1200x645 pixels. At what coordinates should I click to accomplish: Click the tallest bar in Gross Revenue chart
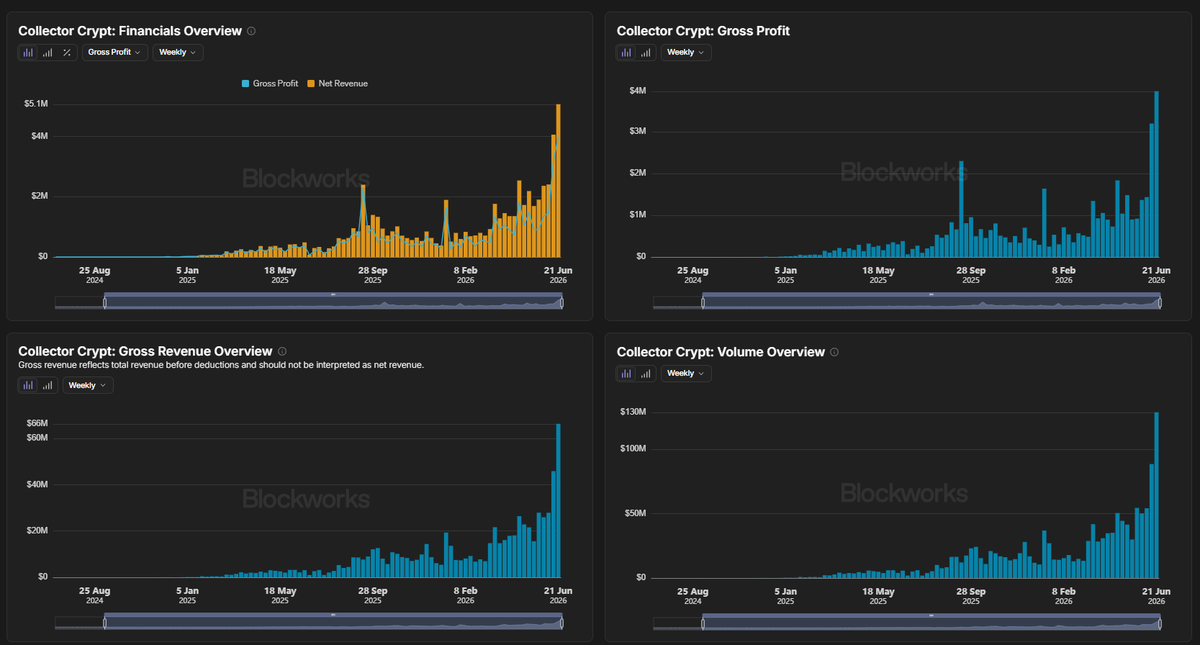pos(558,500)
